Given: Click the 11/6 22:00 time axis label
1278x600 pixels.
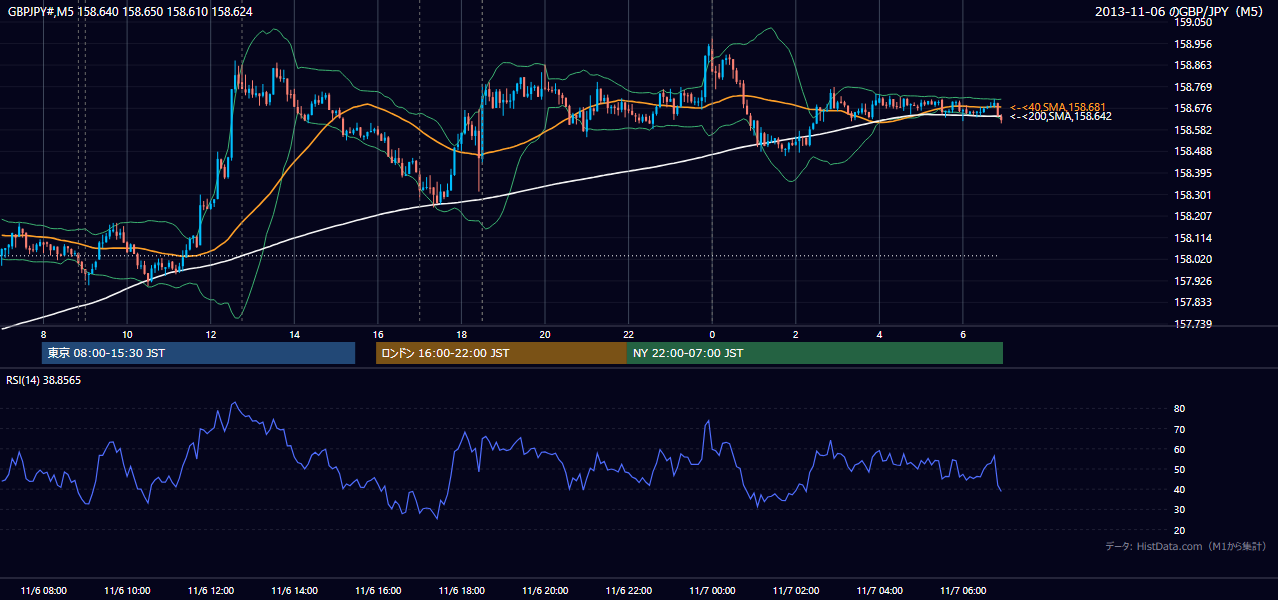Looking at the screenshot, I should tap(628, 591).
